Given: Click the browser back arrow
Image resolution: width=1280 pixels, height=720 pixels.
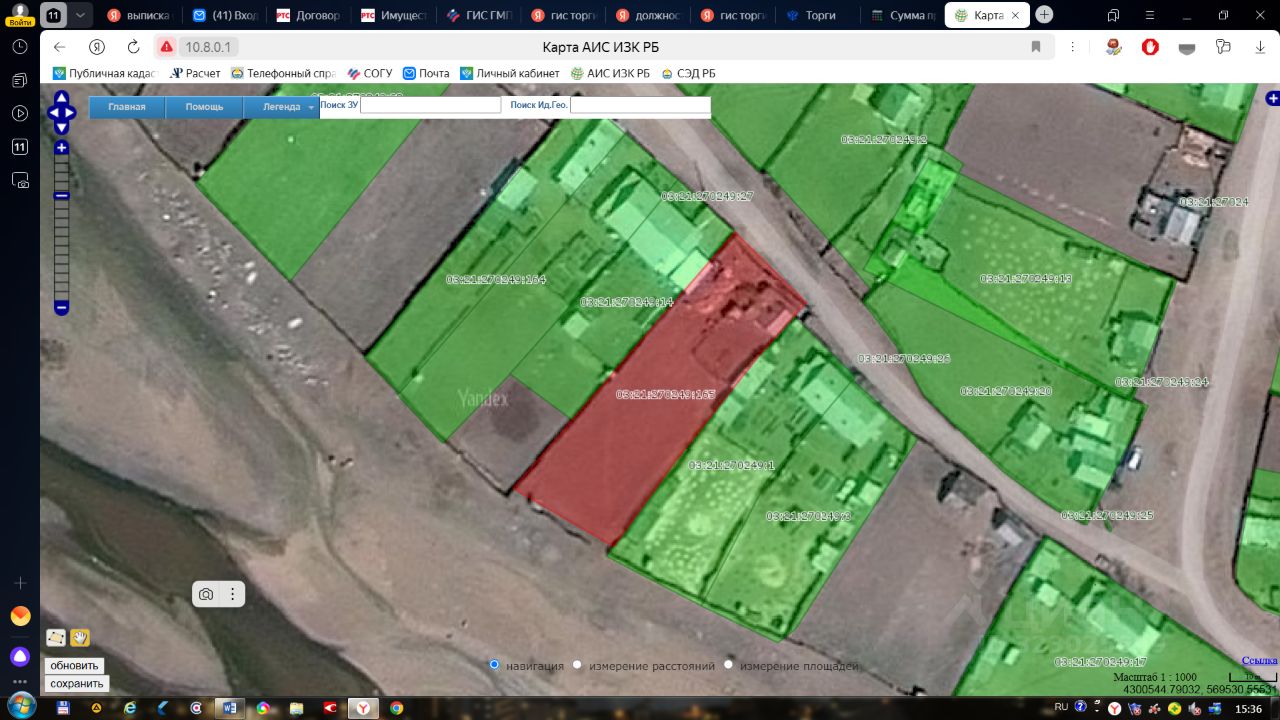Looking at the screenshot, I should (x=59, y=47).
